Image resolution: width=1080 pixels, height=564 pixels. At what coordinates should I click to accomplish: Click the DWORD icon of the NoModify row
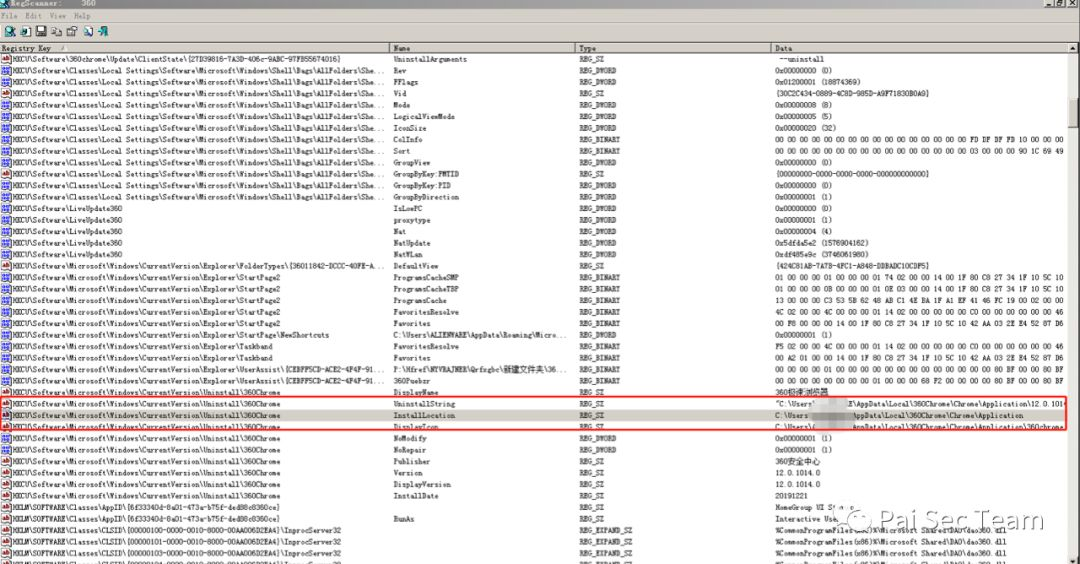(x=6, y=439)
